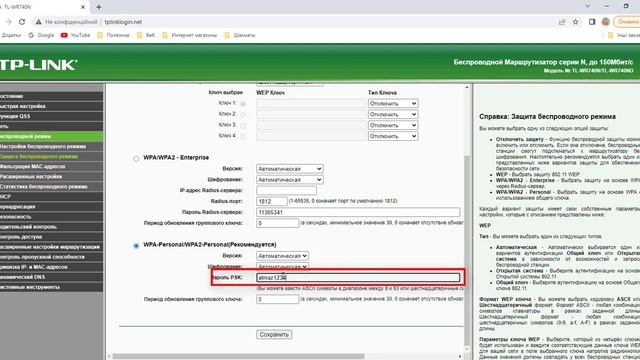Click the TP-LINK logo
This screenshot has width=640, height=360.
click(x=38, y=65)
